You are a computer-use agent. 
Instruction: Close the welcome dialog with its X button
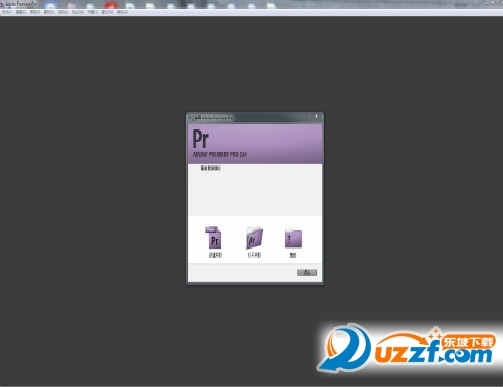tap(316, 116)
